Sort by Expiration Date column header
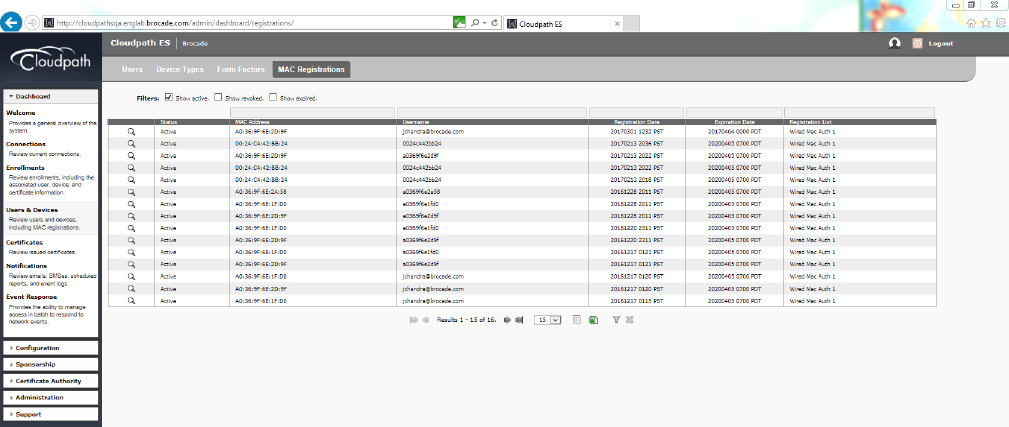Viewport: 1009px width, 427px height. click(734, 122)
